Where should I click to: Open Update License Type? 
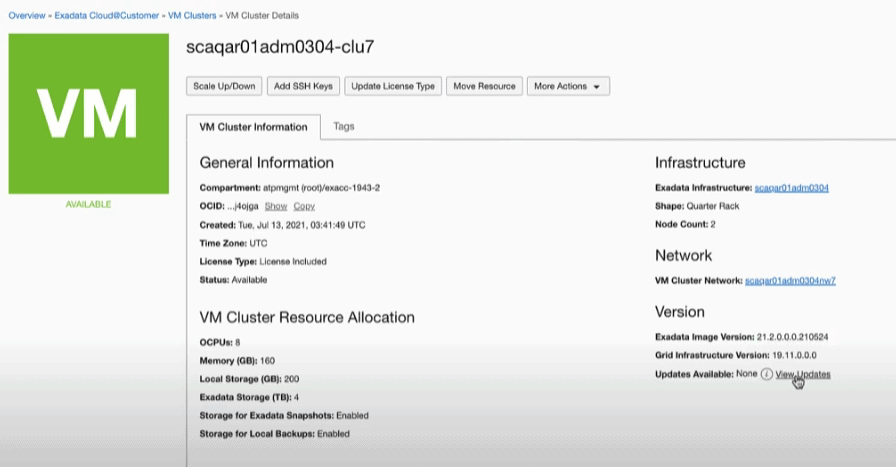point(393,86)
